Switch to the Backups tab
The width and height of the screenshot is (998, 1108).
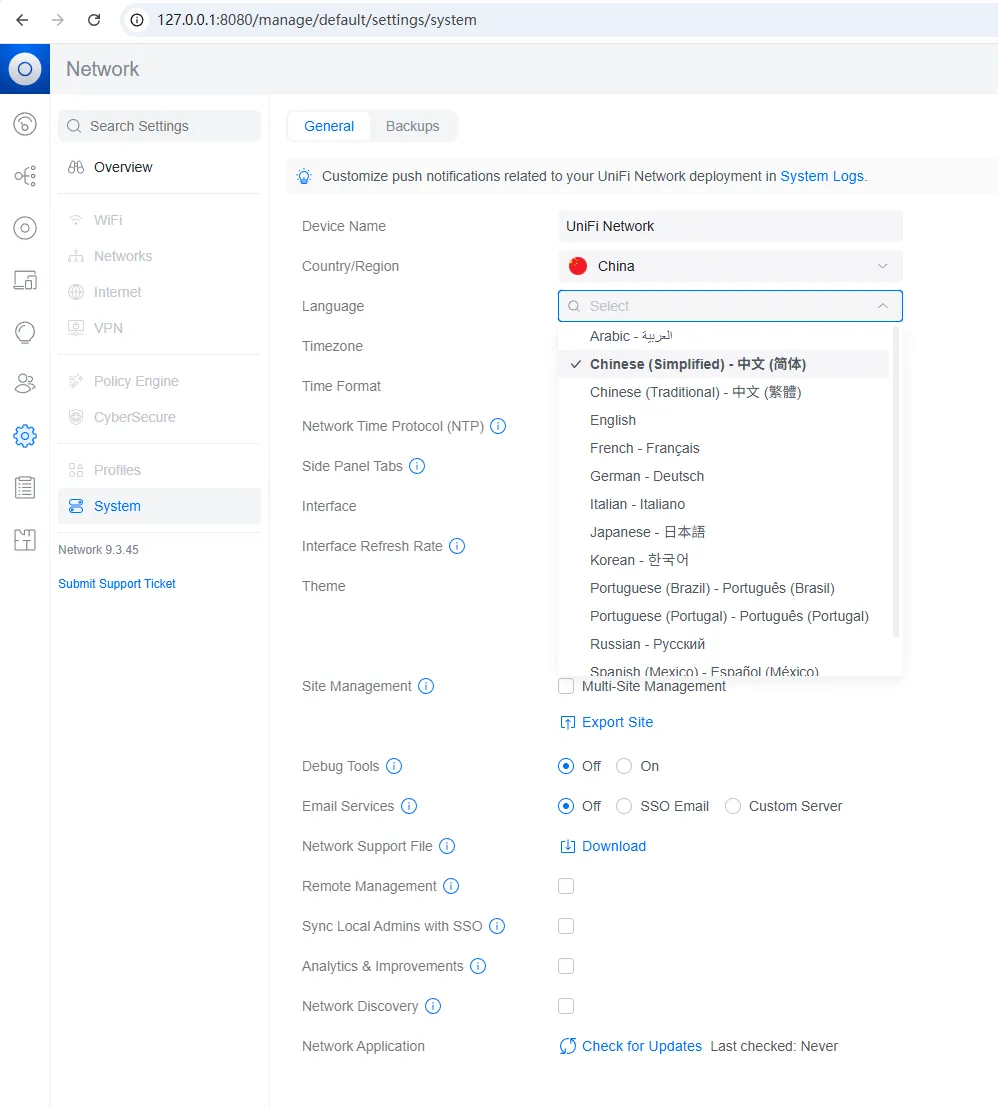tap(413, 126)
